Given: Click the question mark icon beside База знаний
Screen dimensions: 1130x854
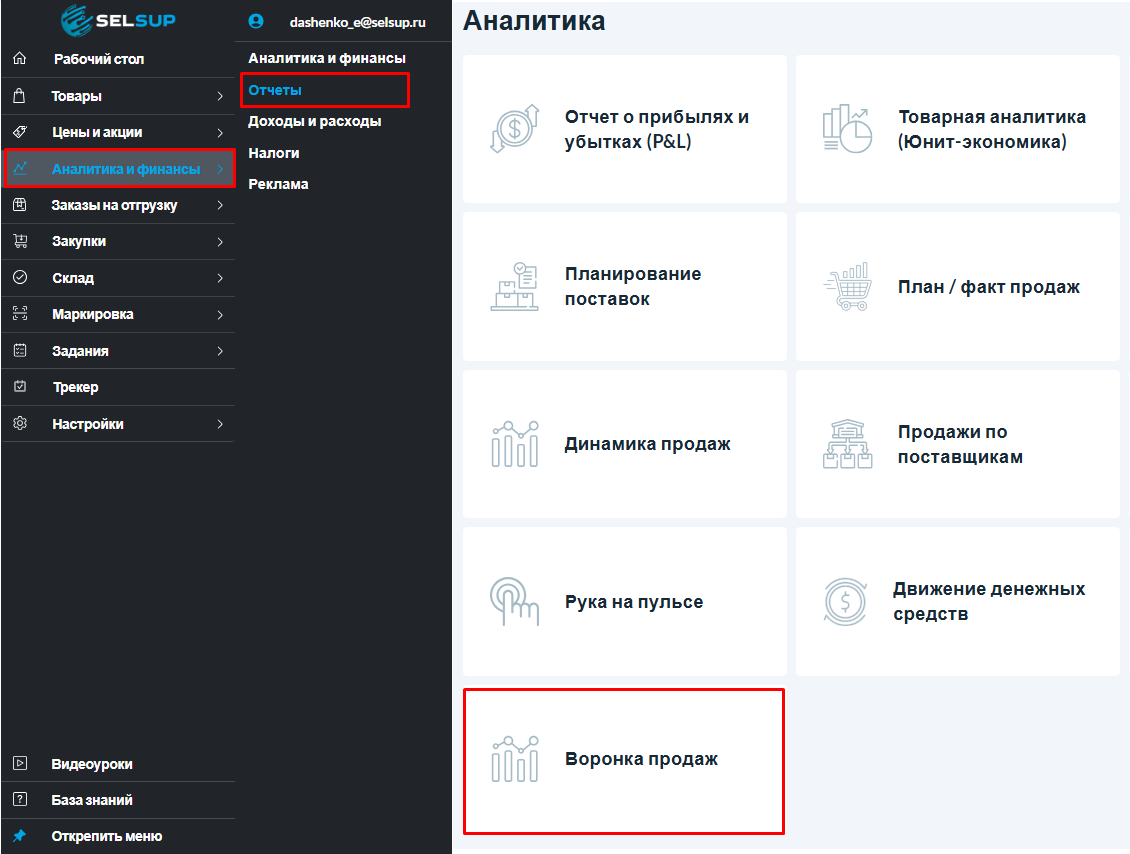Looking at the screenshot, I should click(20, 799).
